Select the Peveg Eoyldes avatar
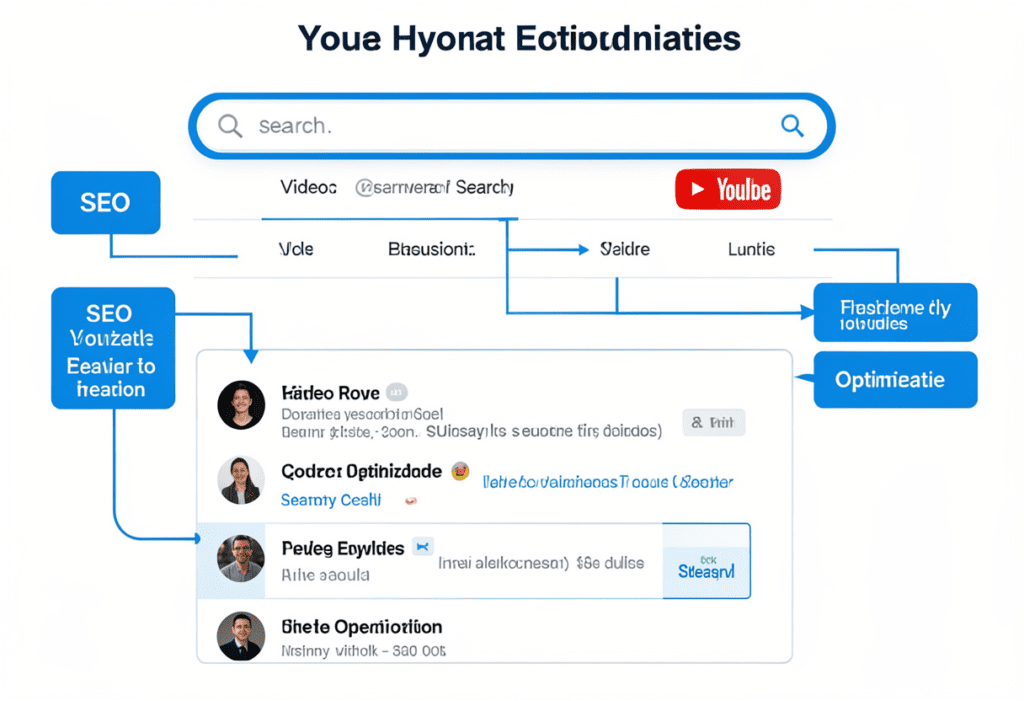The image size is (1024, 701). pos(241,558)
